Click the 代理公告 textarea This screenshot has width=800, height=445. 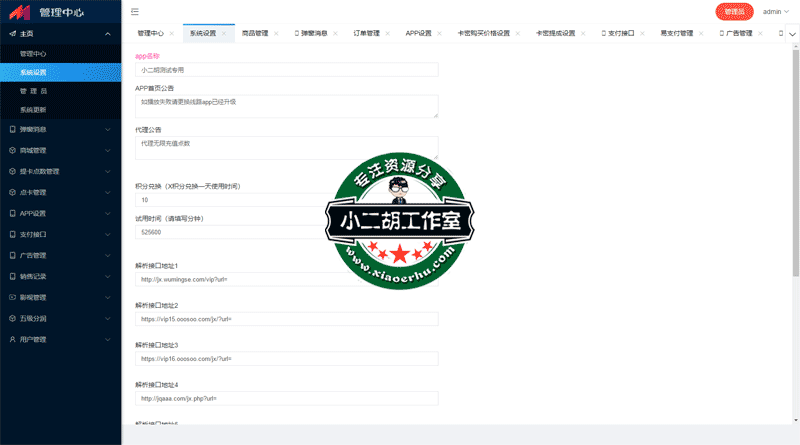pyautogui.click(x=287, y=148)
